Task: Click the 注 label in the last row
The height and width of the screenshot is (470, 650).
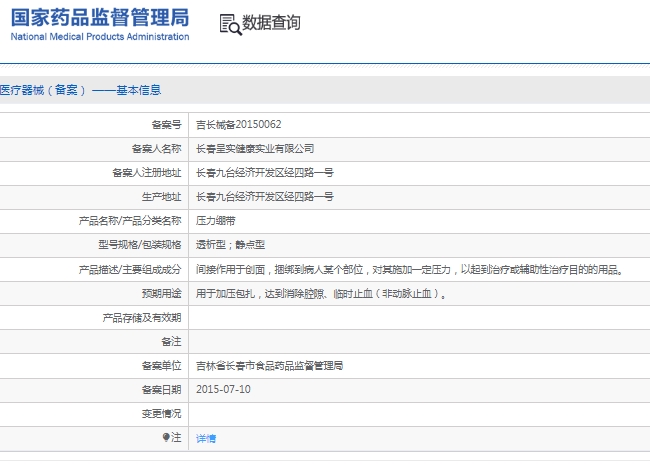Action: 176,437
